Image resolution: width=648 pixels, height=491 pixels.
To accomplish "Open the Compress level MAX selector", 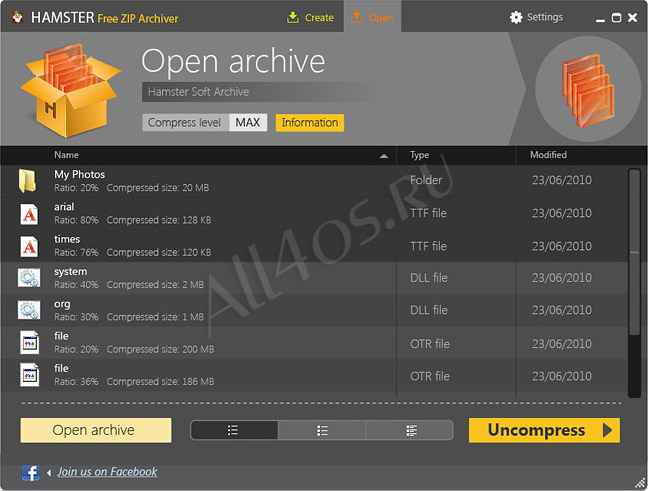I will click(x=205, y=122).
